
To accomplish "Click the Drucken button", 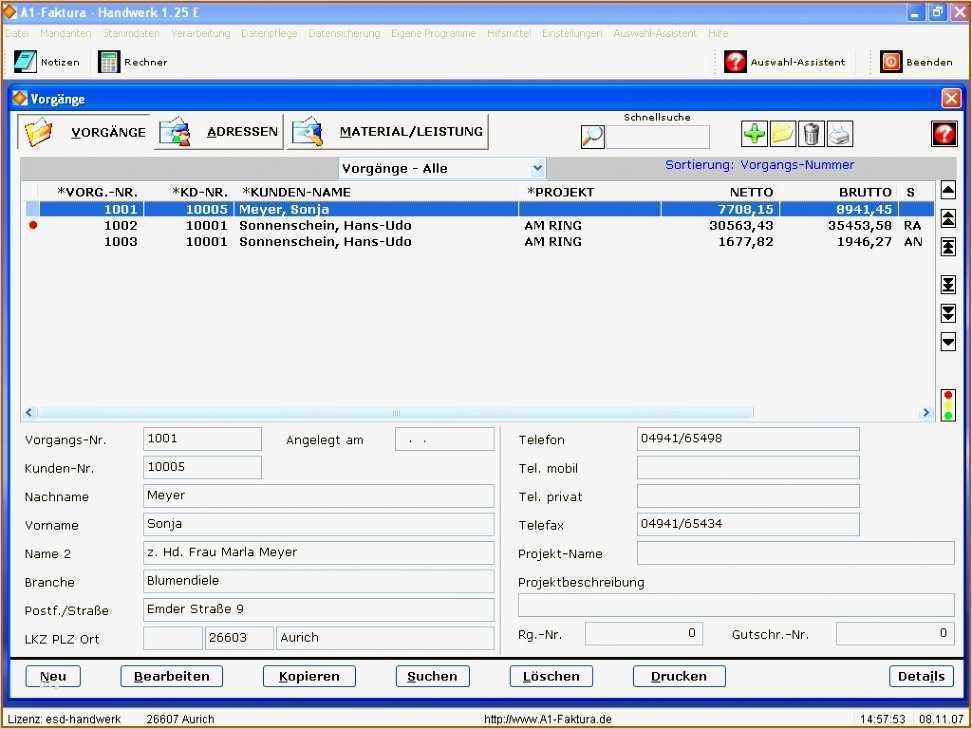I will tap(679, 676).
